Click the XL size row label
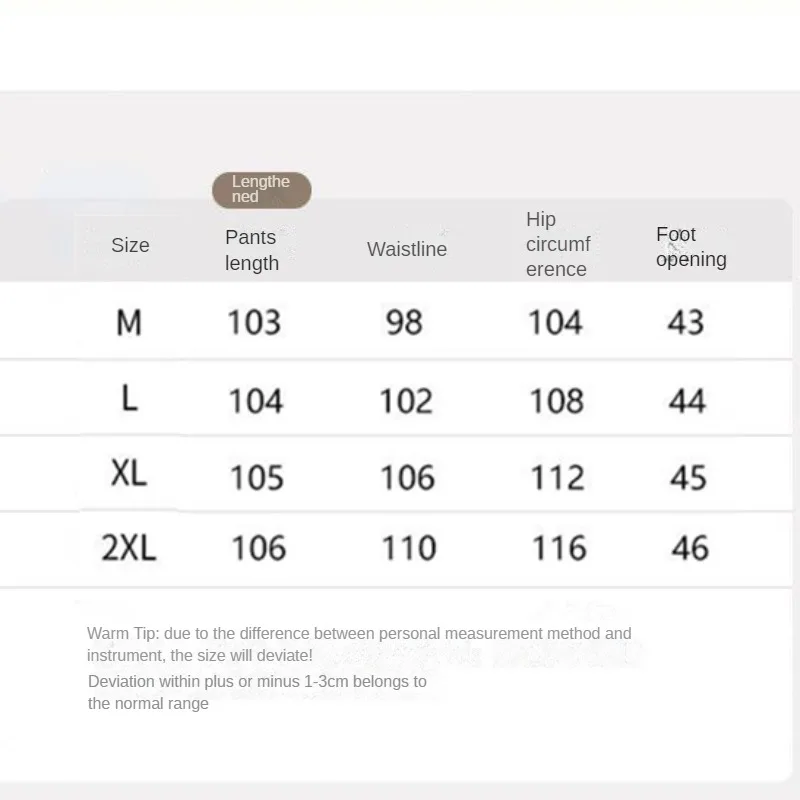The width and height of the screenshot is (800, 800). [x=129, y=473]
